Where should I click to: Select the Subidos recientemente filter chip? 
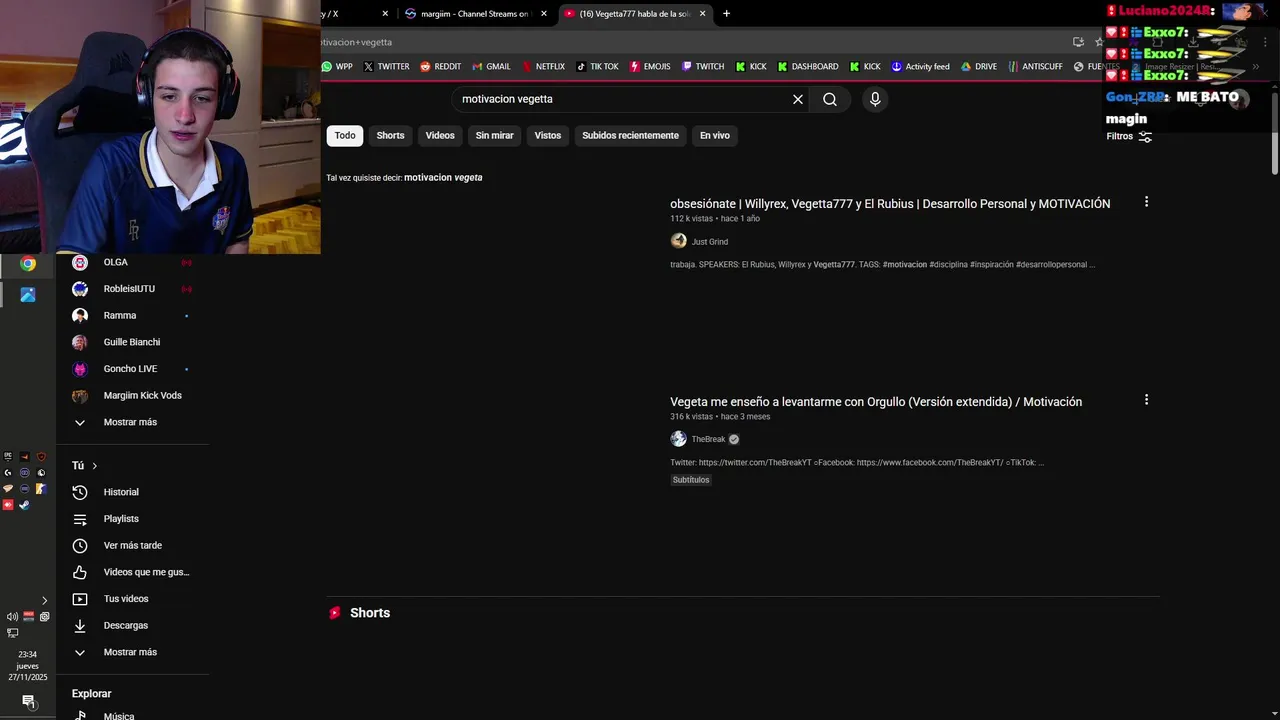[630, 135]
